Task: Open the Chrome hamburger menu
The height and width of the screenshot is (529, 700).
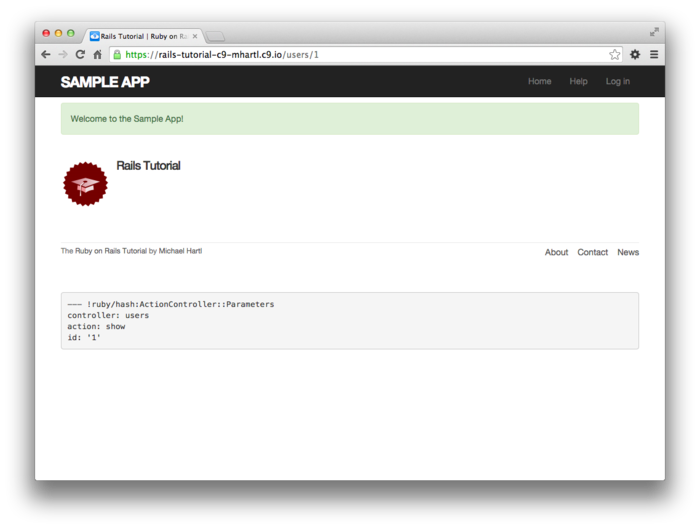Action: [654, 55]
